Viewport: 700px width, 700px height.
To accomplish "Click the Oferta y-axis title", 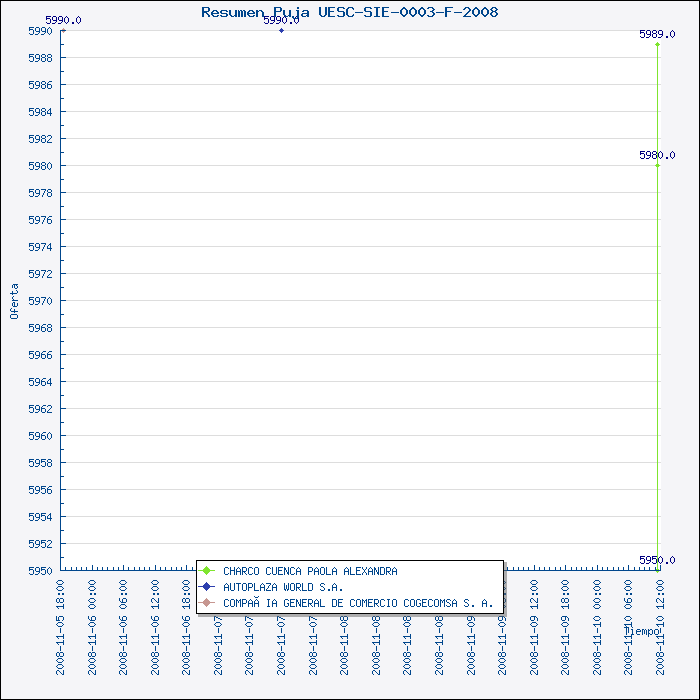I will point(14,300).
